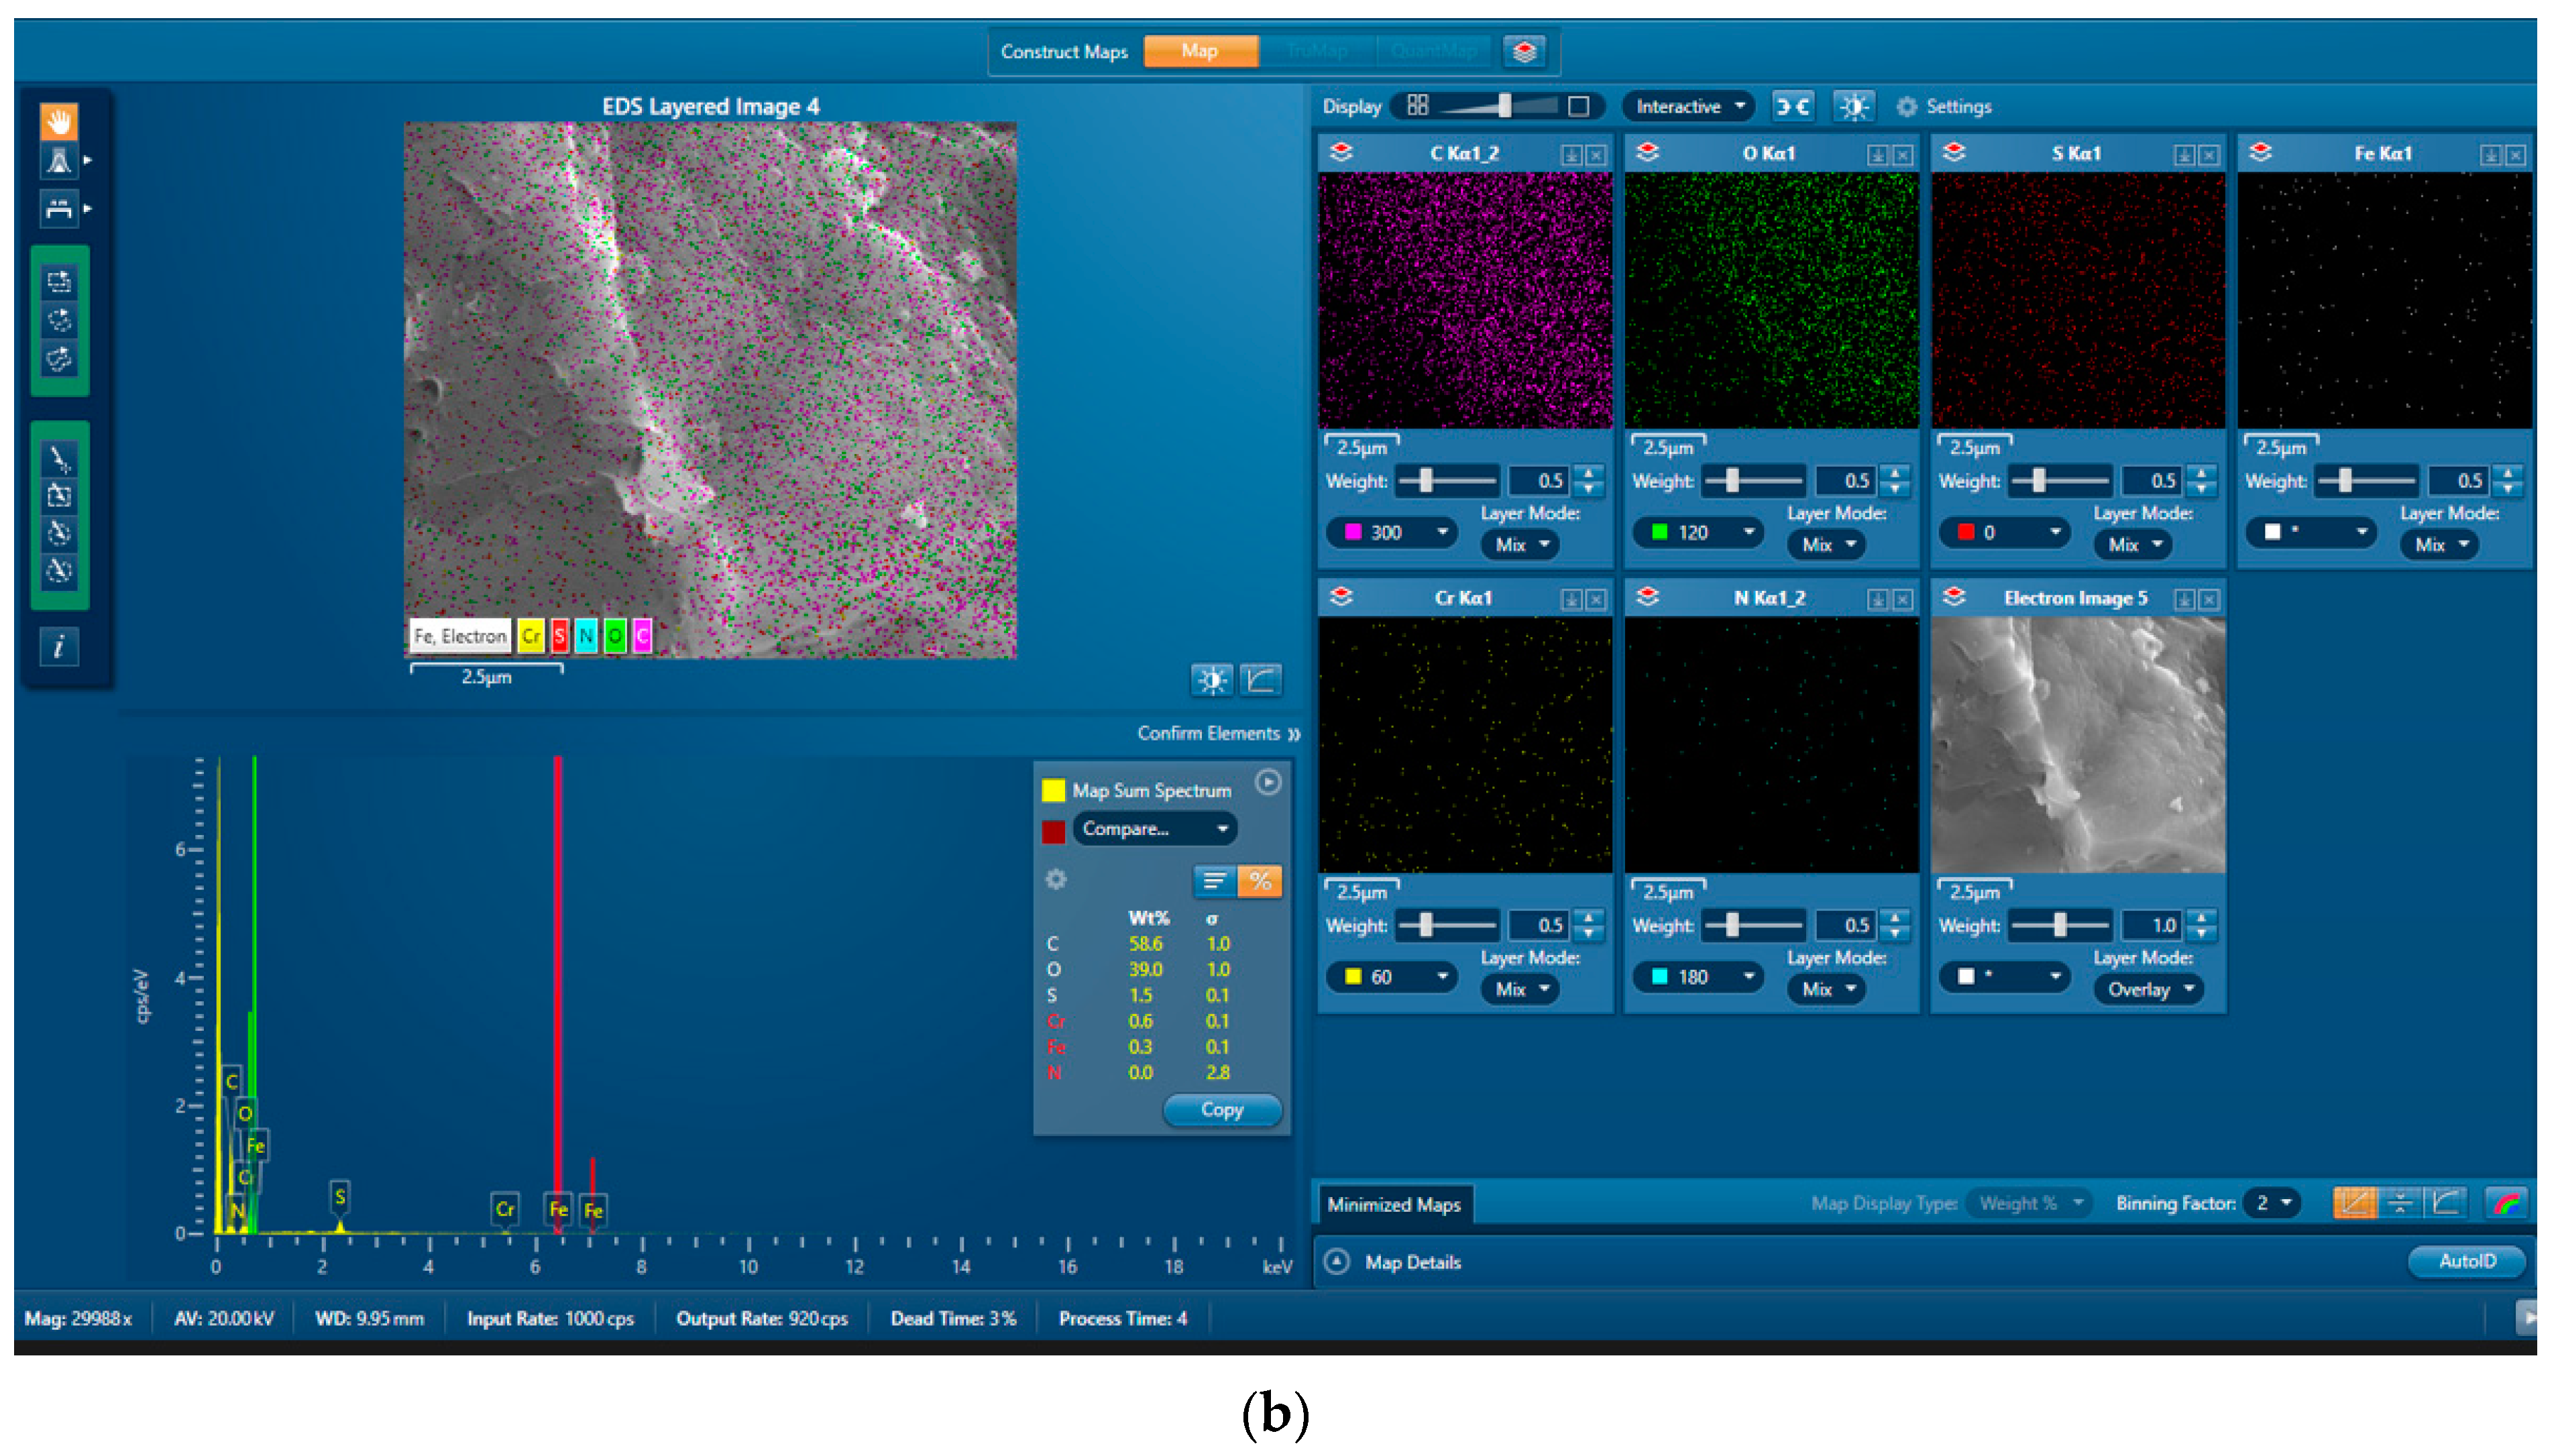2554x1456 pixels.
Task: Expand Map Details section
Action: [1338, 1262]
